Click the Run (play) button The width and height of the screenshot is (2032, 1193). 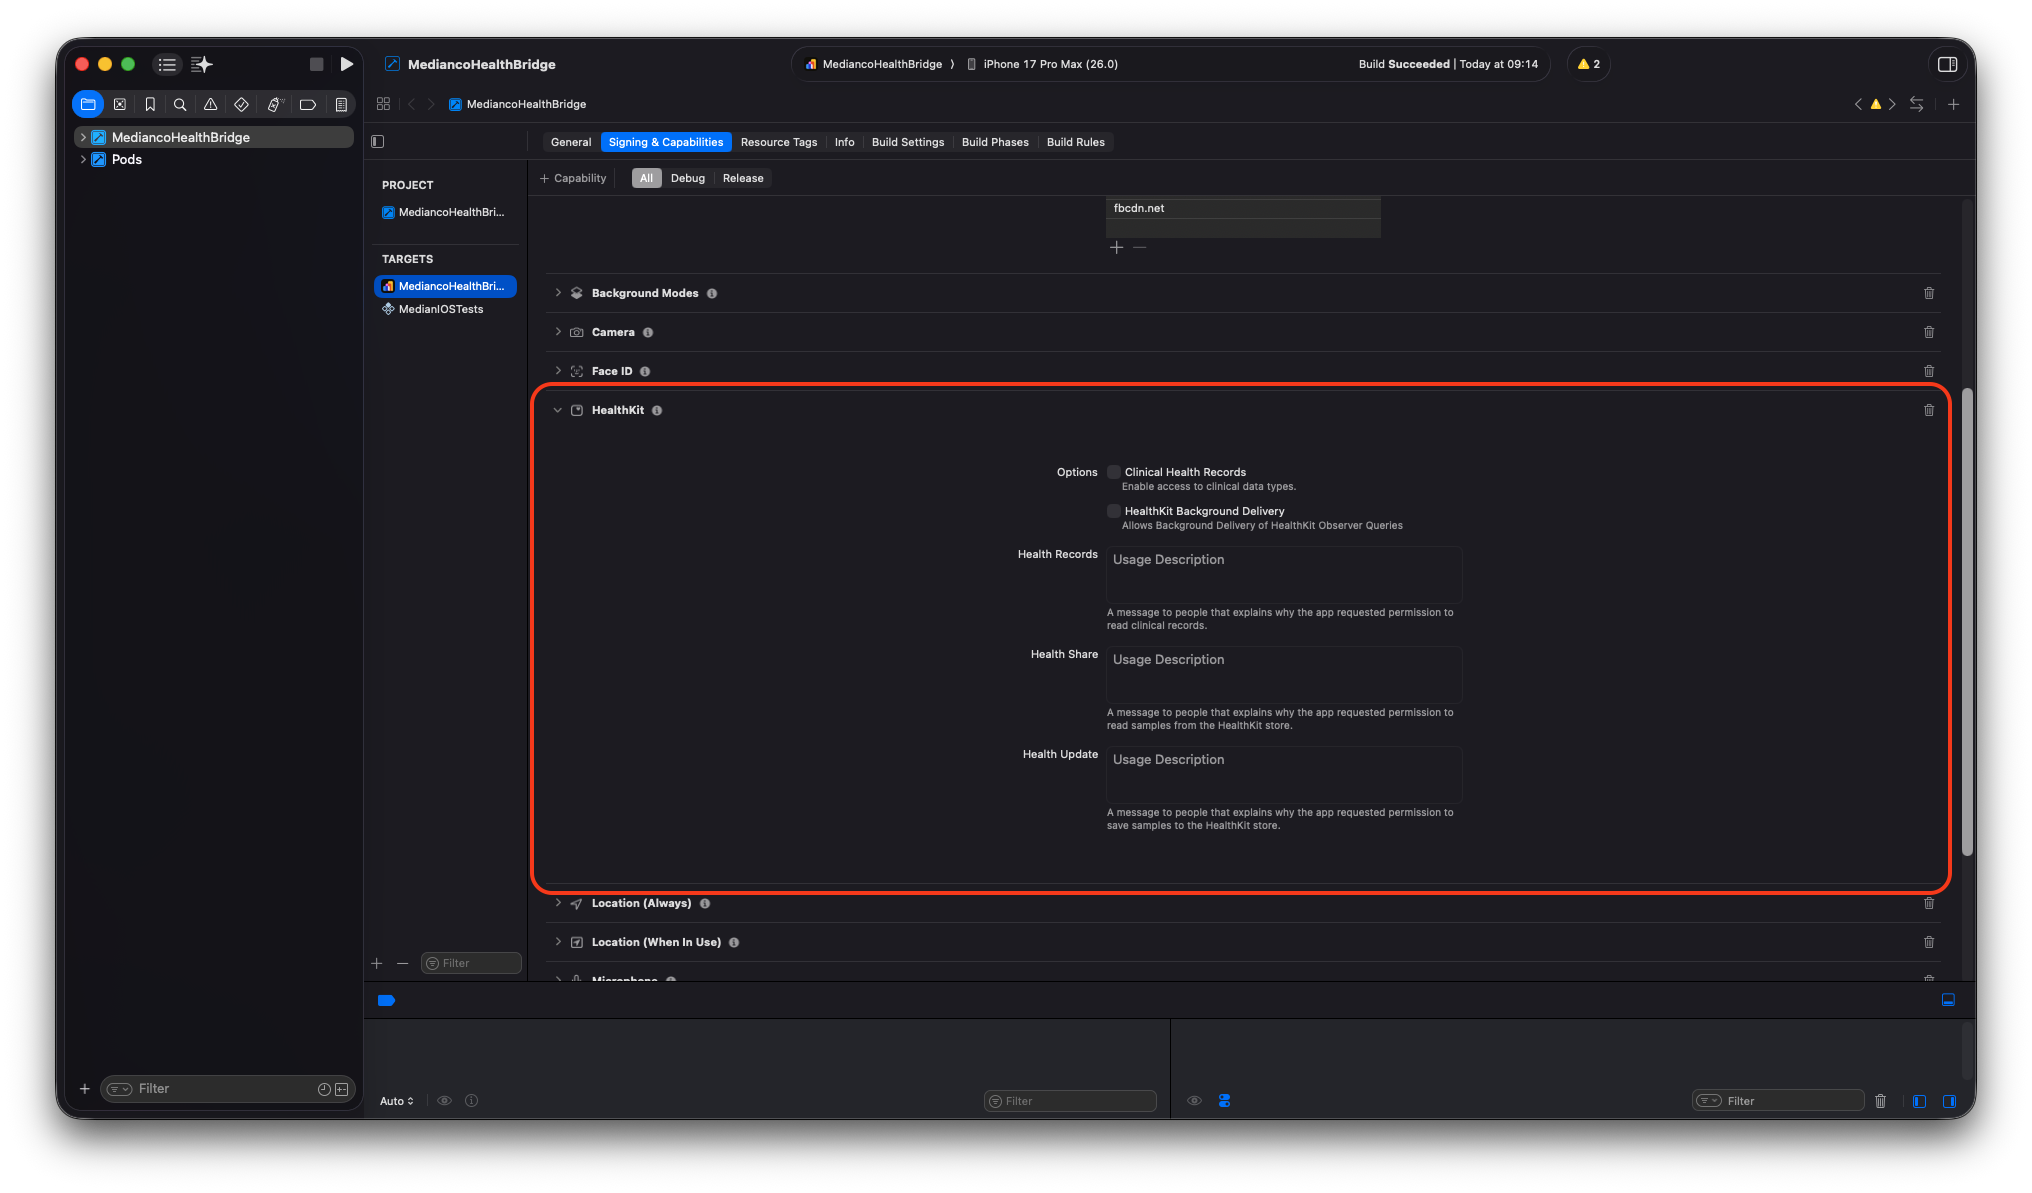(x=346, y=64)
